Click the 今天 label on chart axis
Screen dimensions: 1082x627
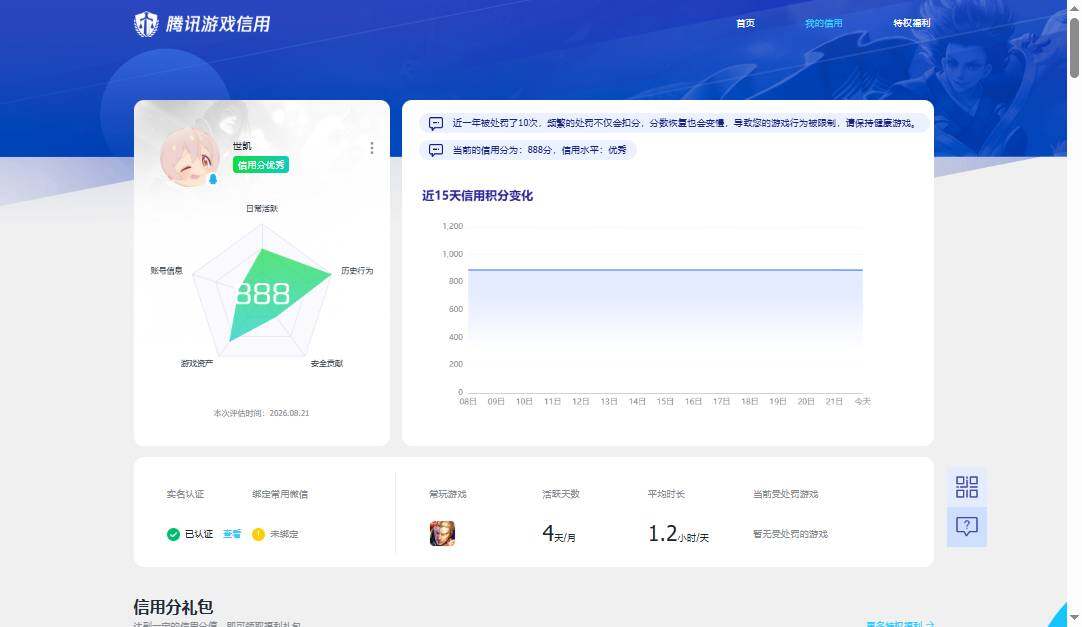[x=863, y=401]
